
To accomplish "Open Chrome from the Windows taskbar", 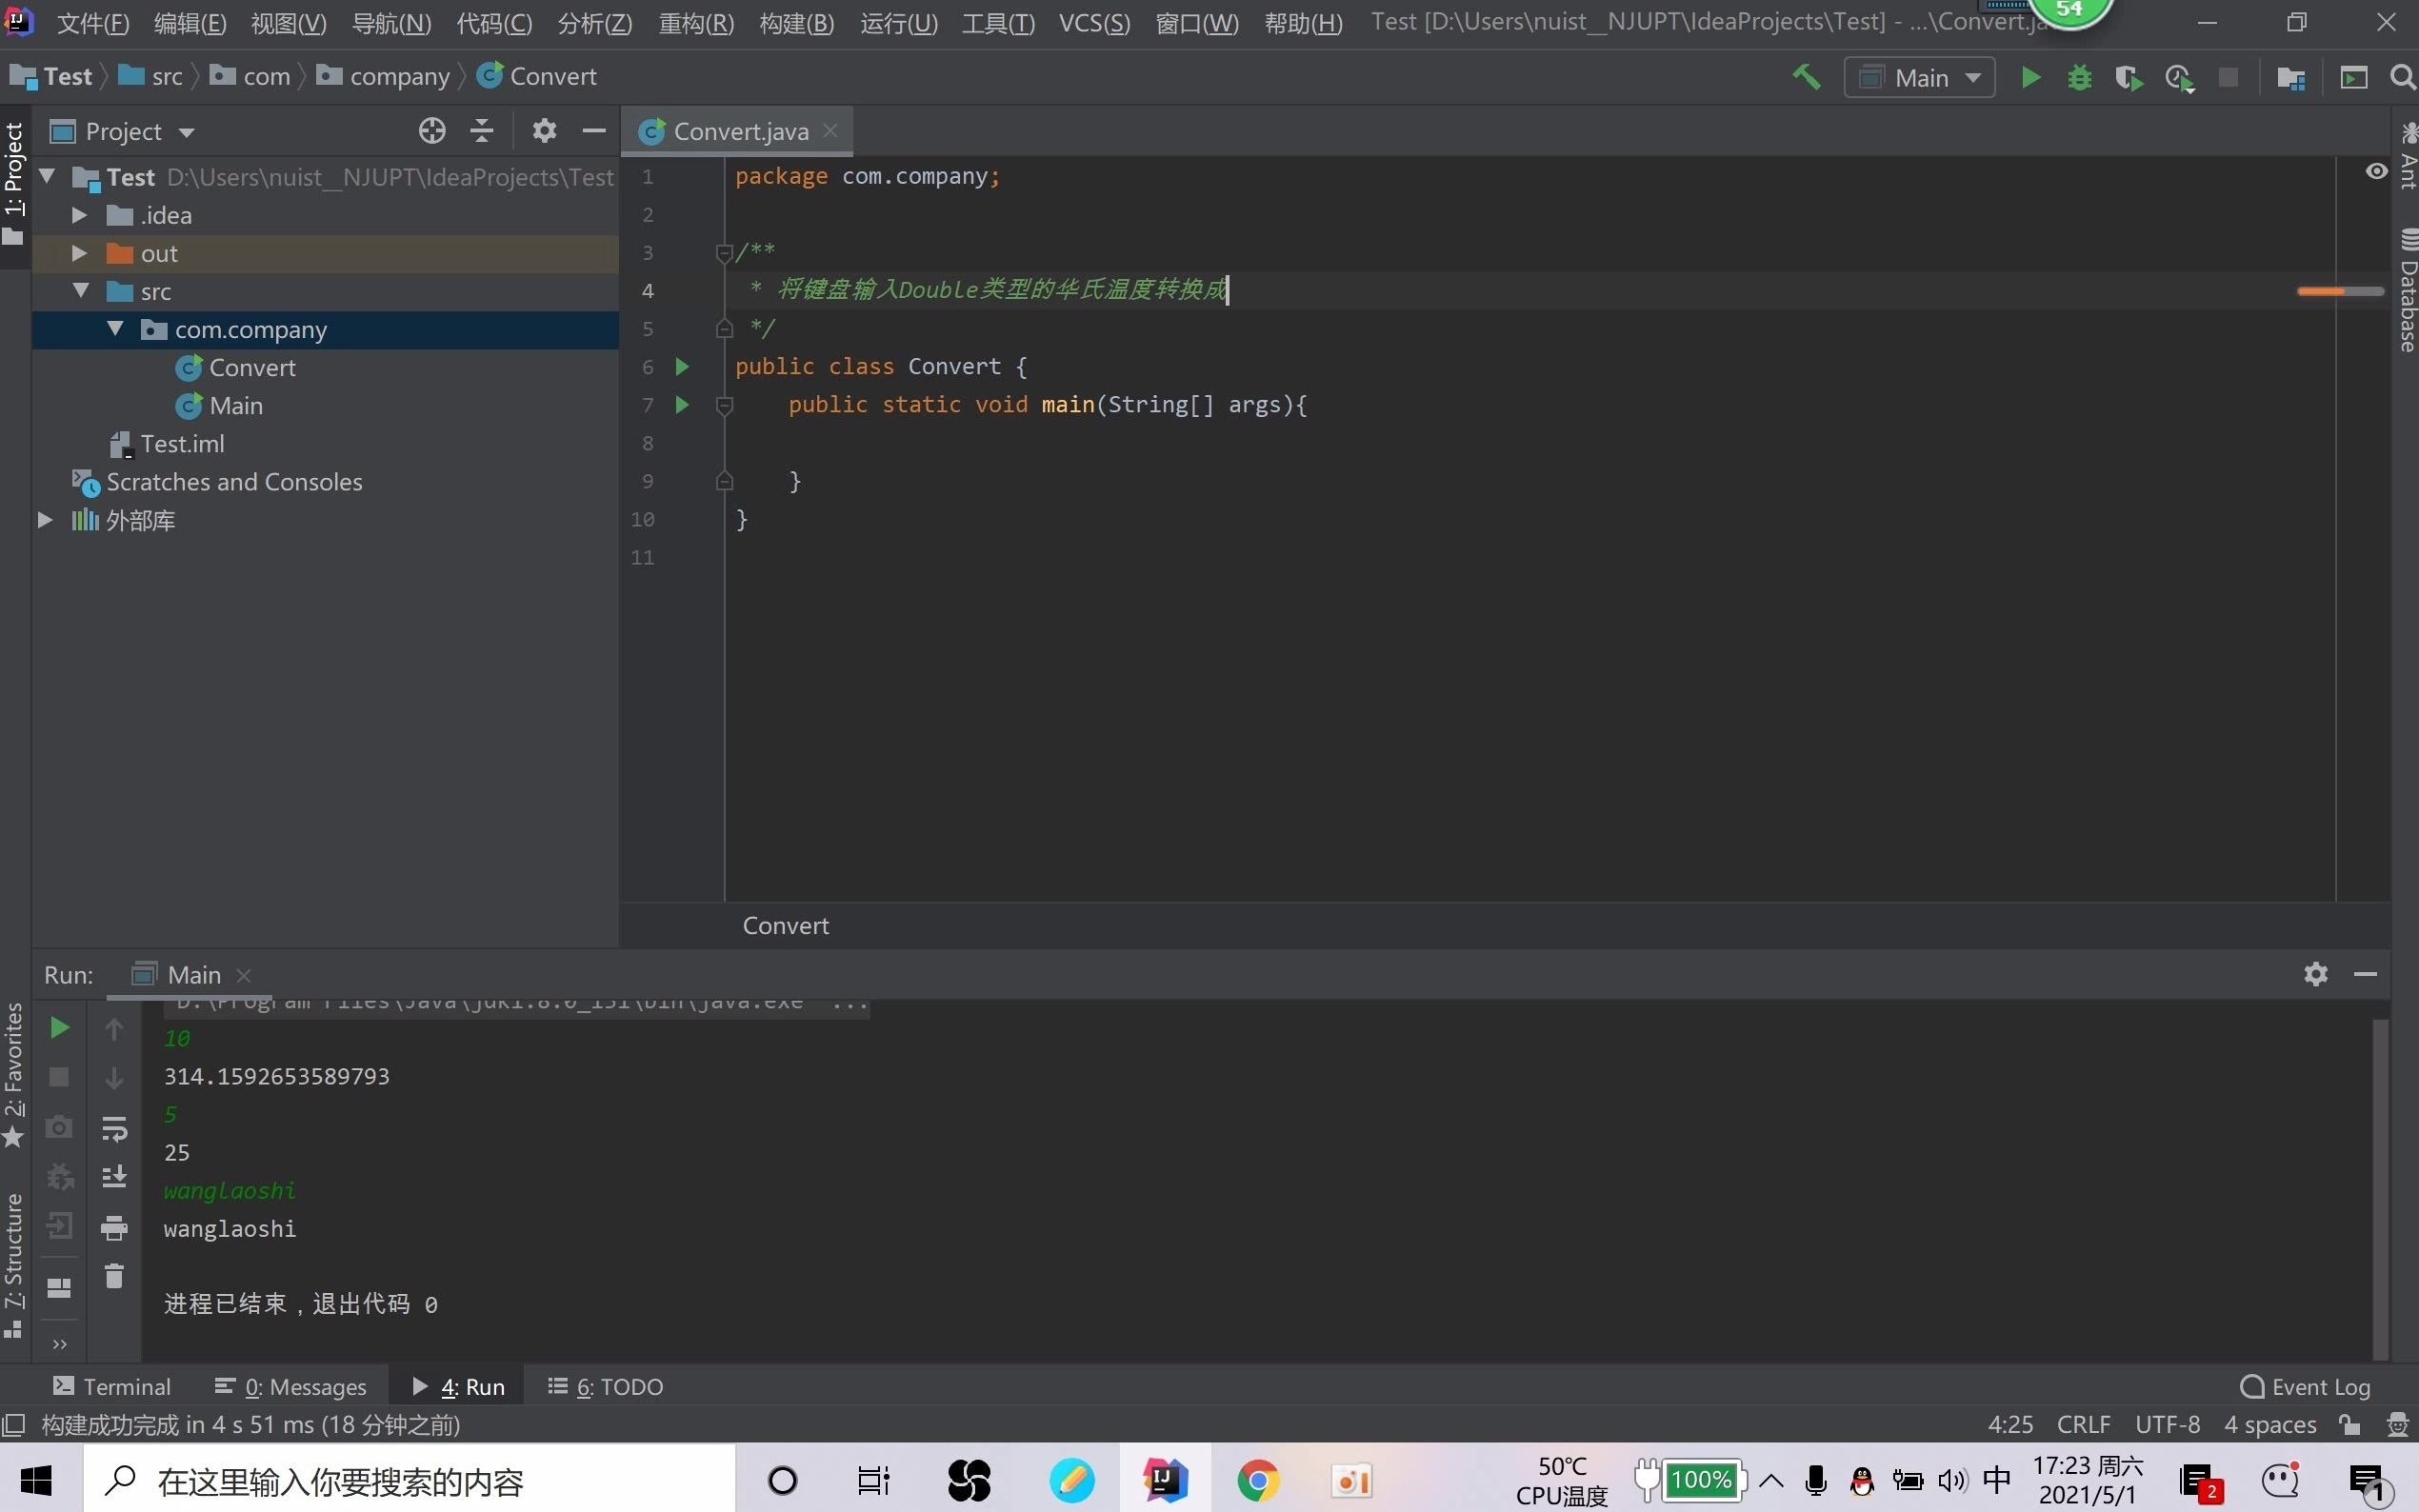I will tap(1258, 1480).
